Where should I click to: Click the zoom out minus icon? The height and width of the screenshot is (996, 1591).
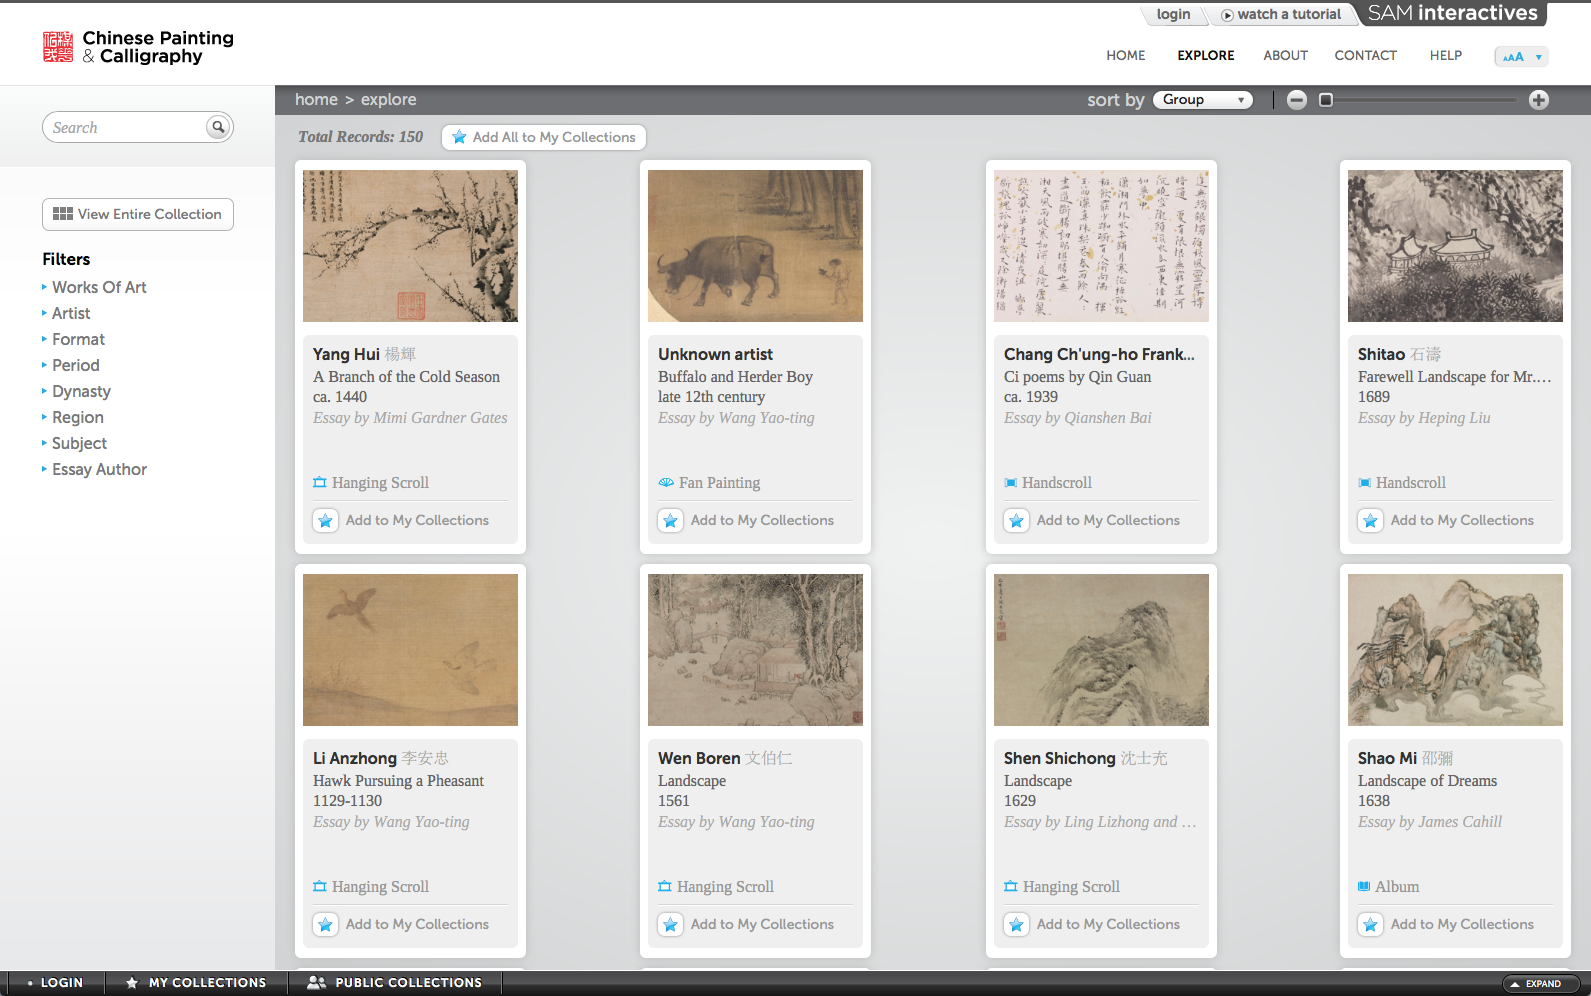(x=1296, y=100)
